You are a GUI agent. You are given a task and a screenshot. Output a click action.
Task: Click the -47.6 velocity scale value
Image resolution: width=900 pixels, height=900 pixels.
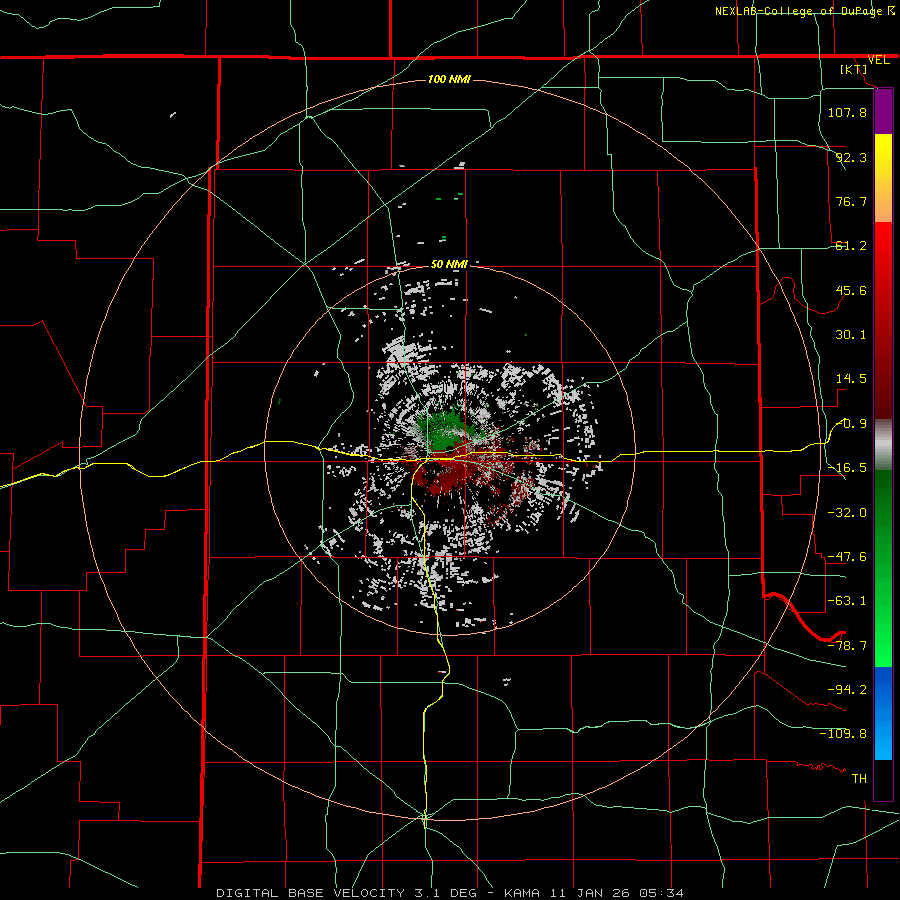(x=847, y=557)
